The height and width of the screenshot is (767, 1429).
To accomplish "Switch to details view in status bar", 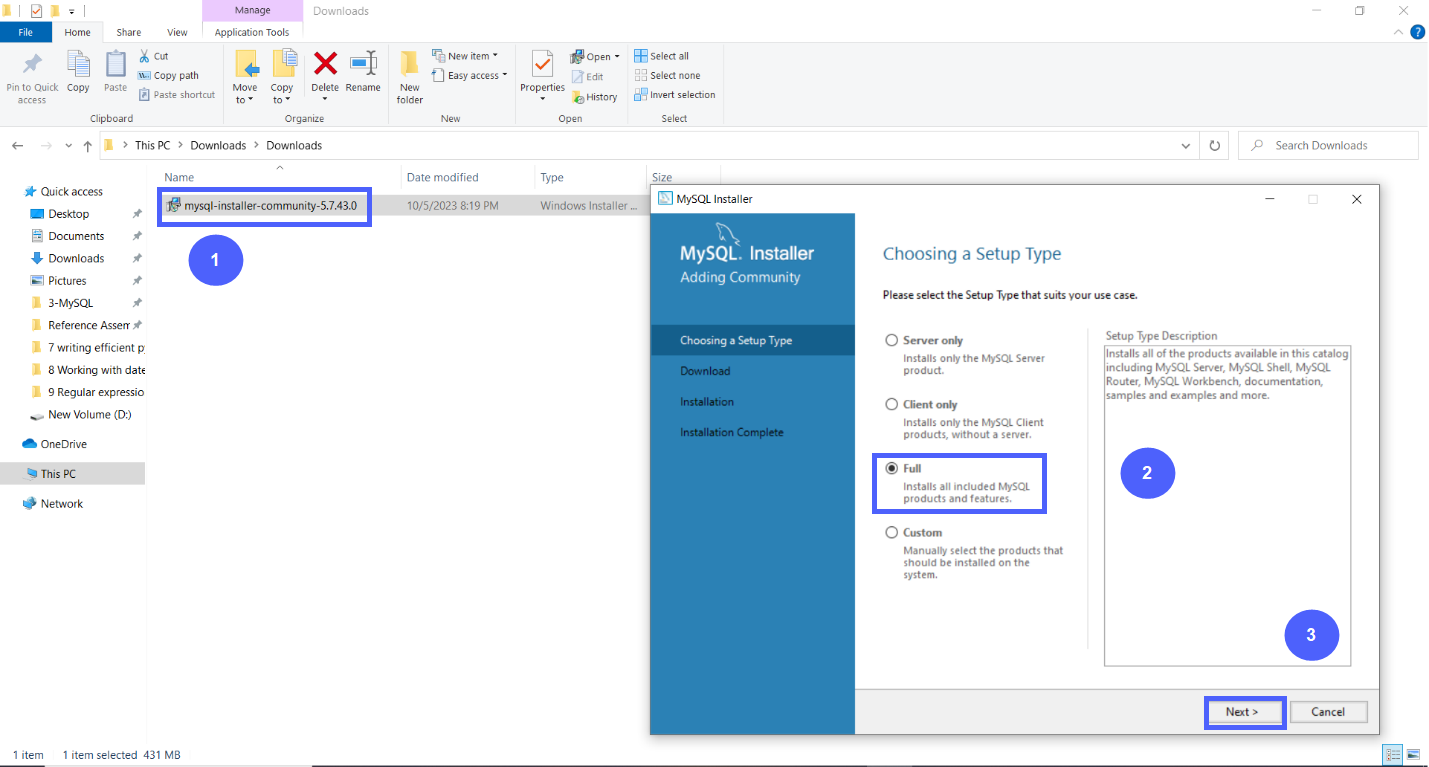I will tap(1392, 754).
